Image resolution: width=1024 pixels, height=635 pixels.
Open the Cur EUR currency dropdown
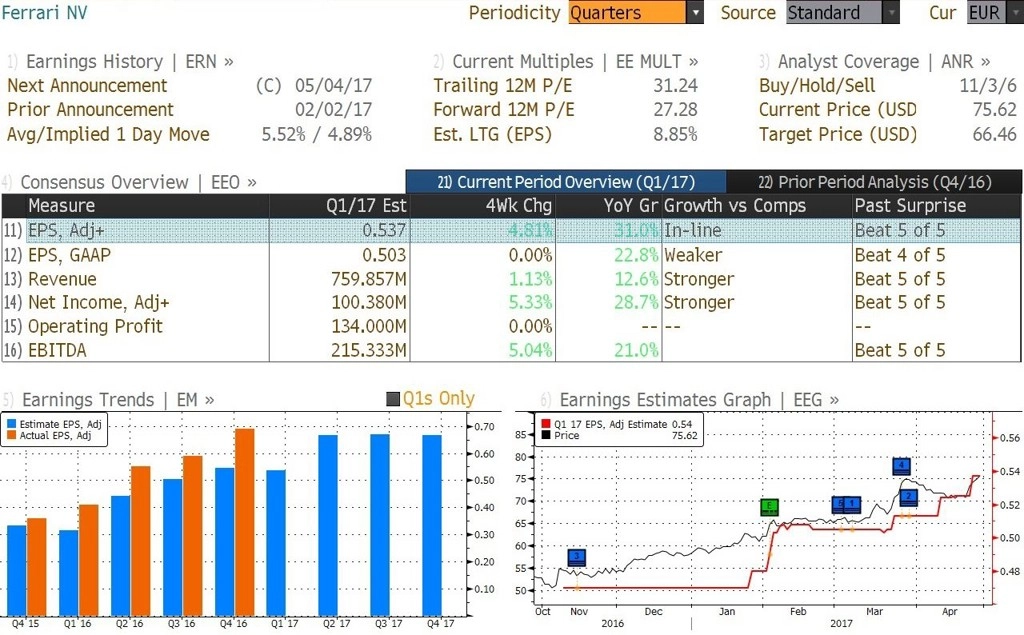coord(995,12)
